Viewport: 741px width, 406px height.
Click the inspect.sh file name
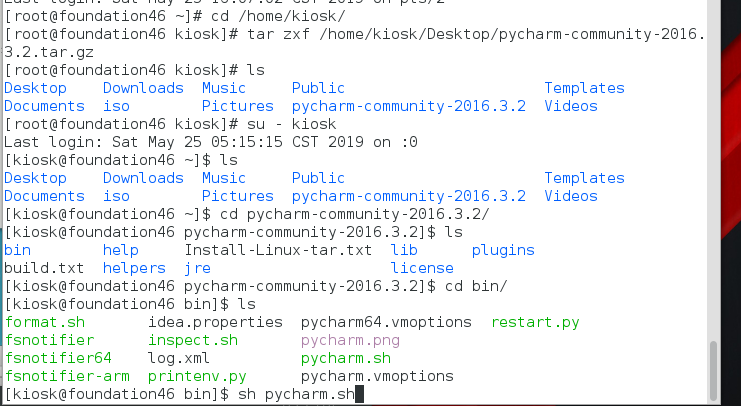(193, 340)
